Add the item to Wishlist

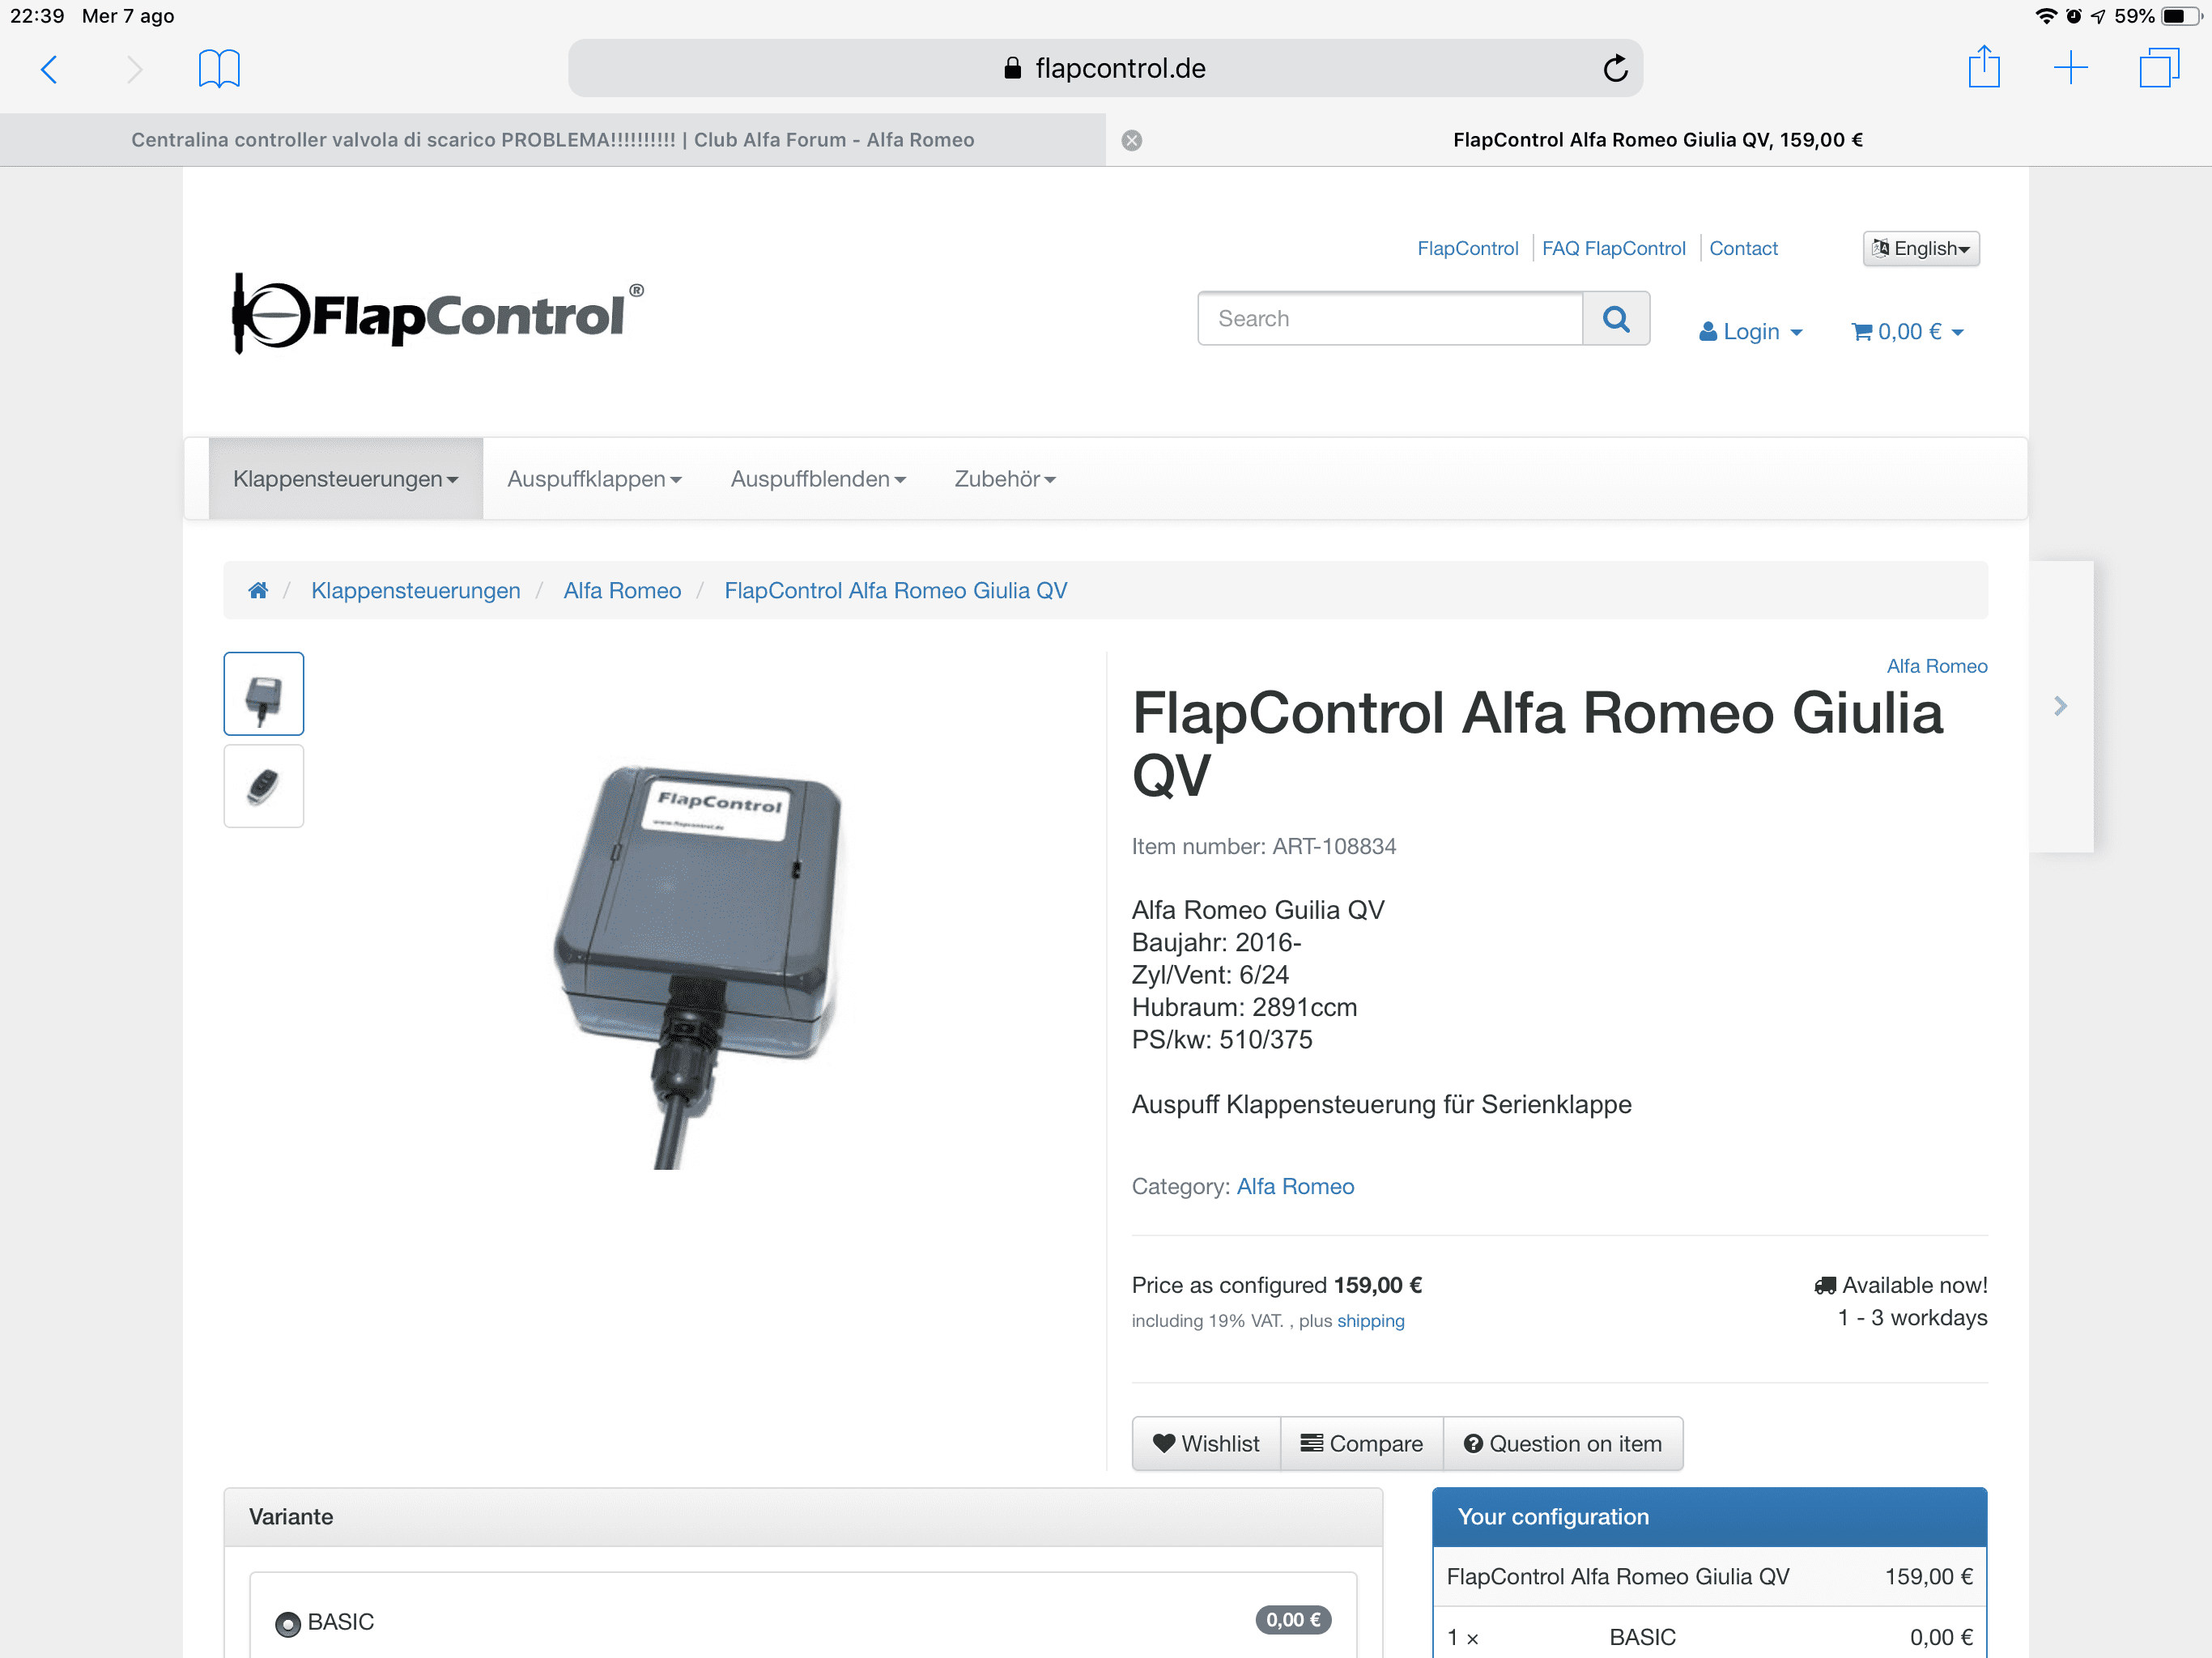(1206, 1443)
